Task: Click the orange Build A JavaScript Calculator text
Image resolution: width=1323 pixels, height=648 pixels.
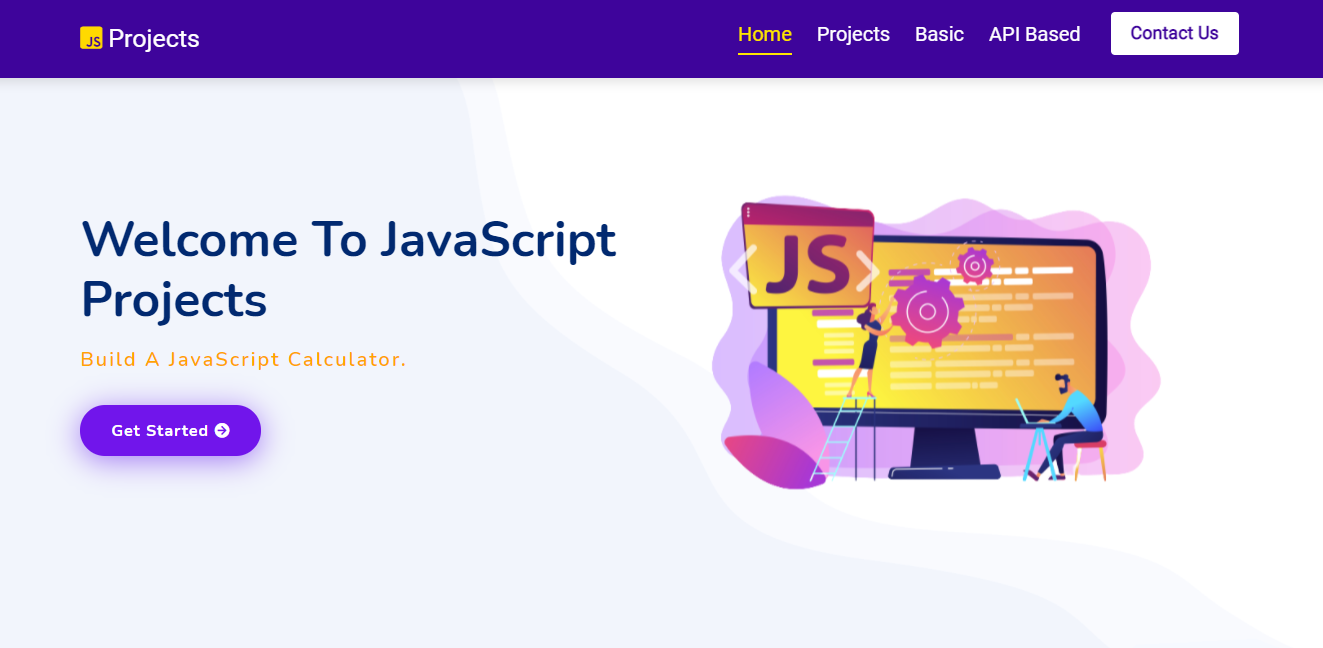Action: point(243,359)
